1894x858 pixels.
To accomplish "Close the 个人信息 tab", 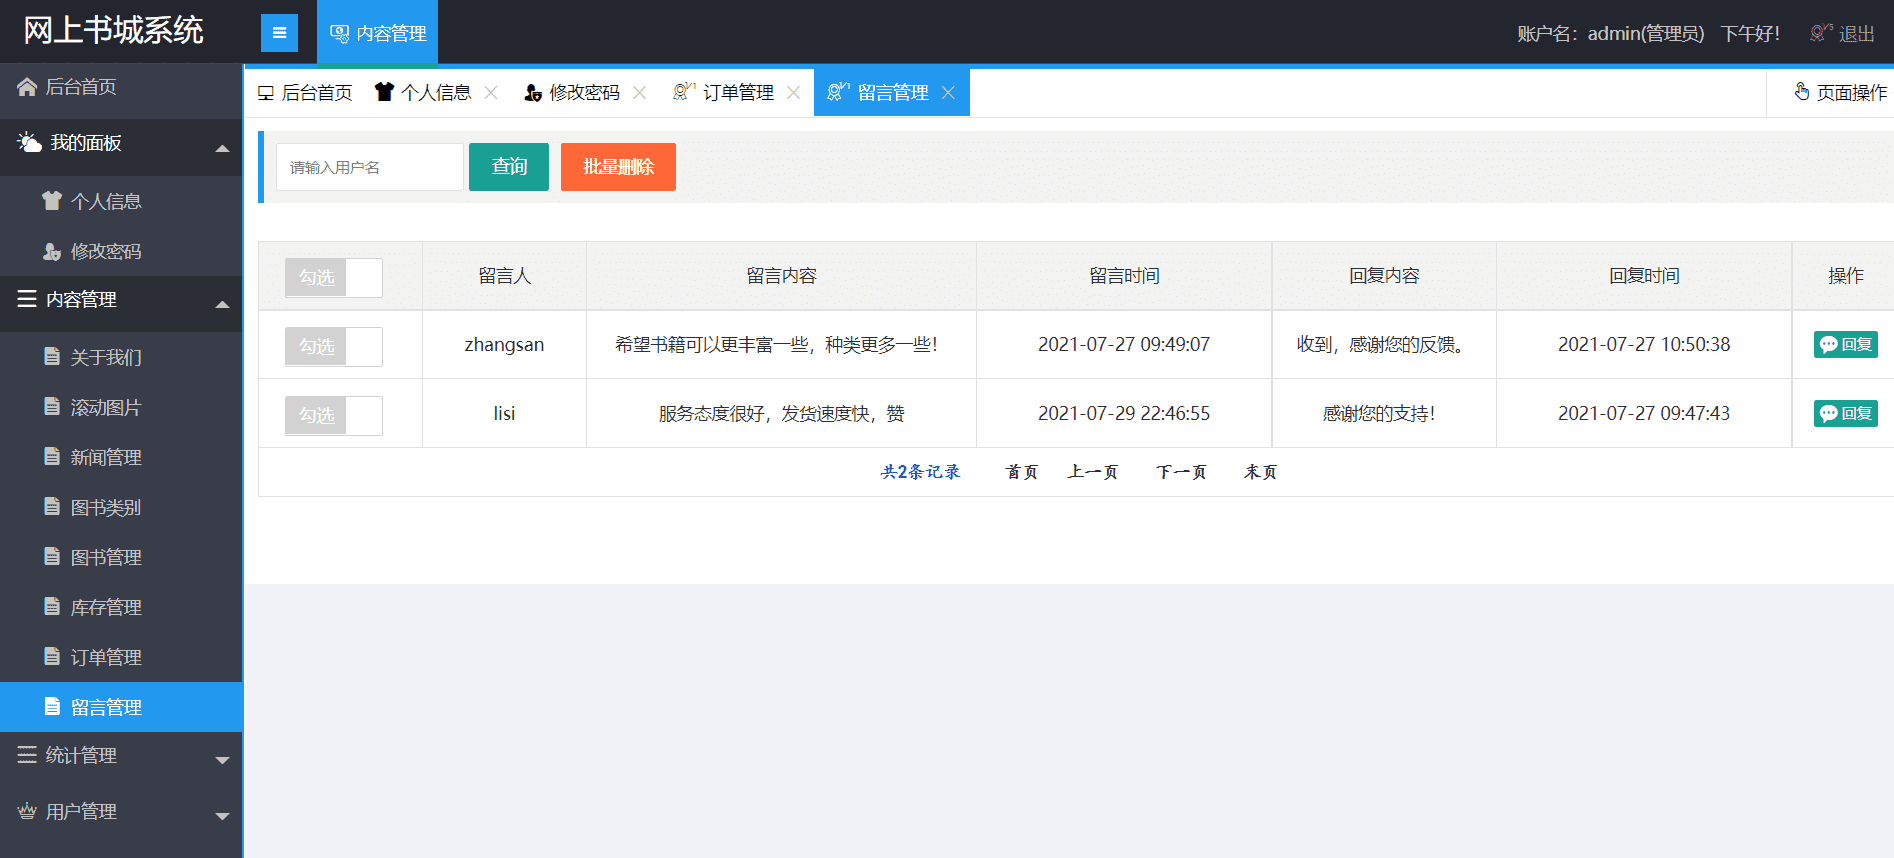I will point(491,93).
